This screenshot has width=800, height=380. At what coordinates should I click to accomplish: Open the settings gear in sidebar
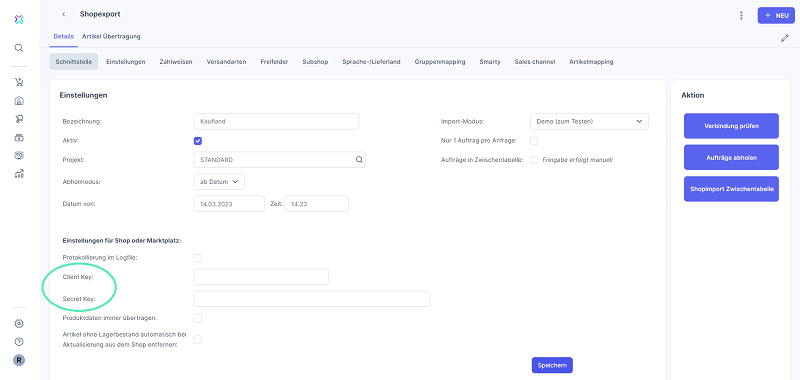[19, 323]
